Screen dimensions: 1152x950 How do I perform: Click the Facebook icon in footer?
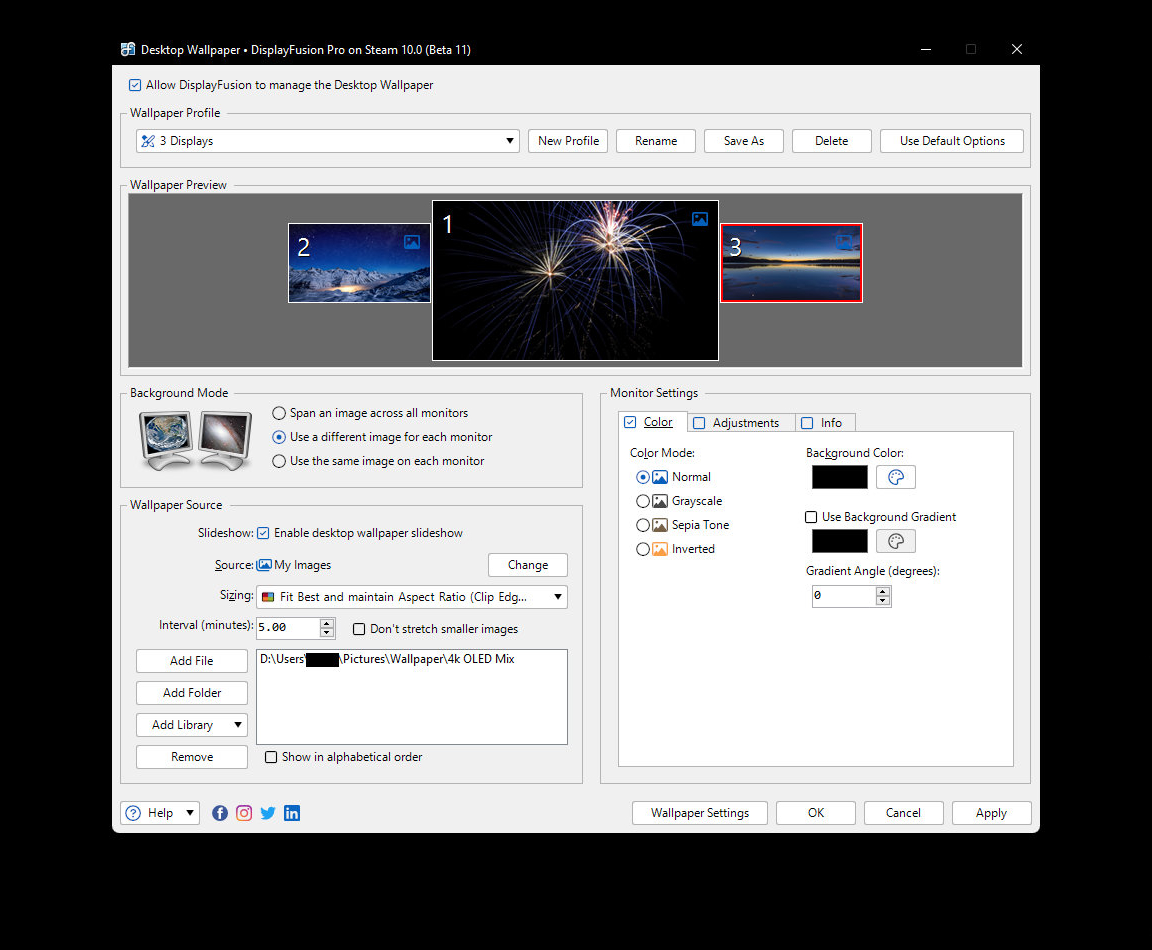pyautogui.click(x=220, y=813)
